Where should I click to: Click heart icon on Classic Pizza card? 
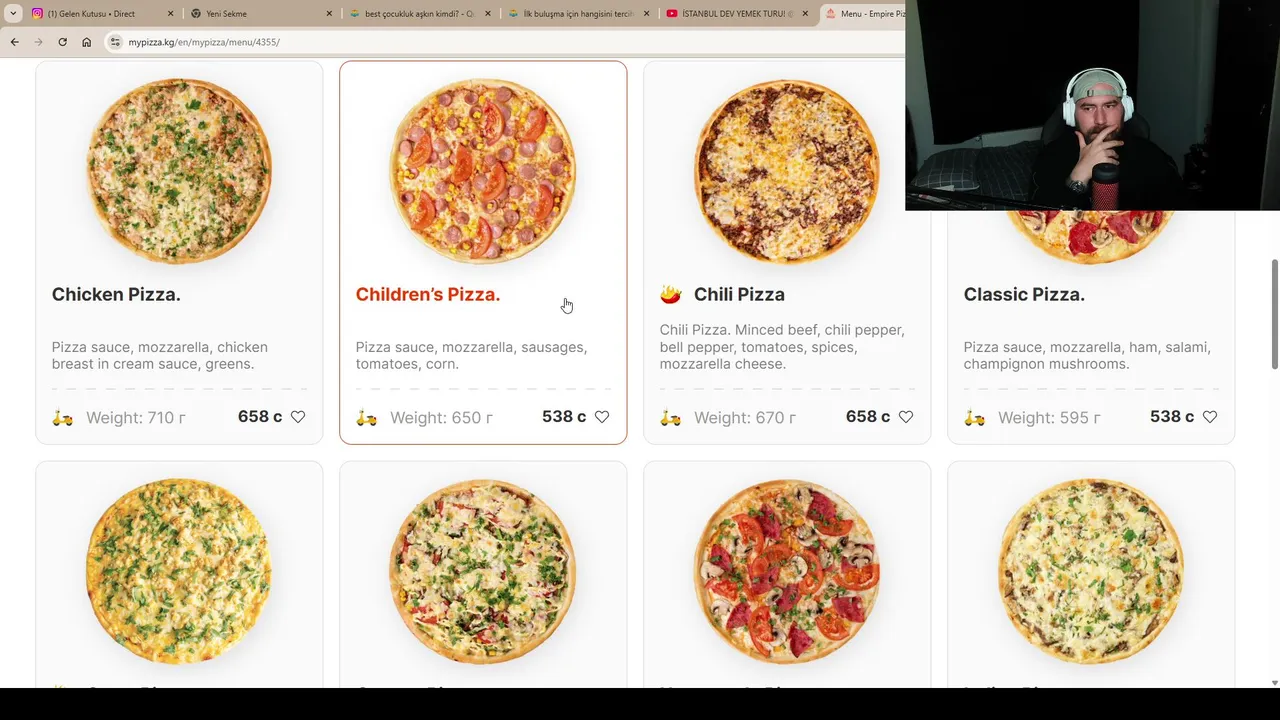click(x=1210, y=417)
